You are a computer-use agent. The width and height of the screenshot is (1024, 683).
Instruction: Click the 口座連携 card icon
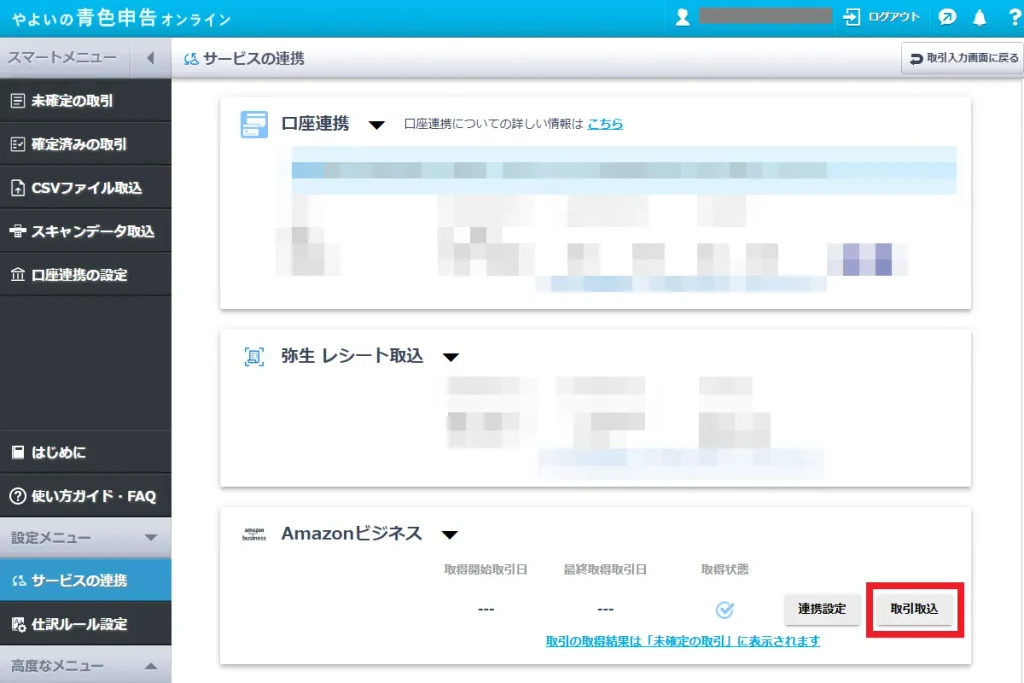[x=254, y=124]
